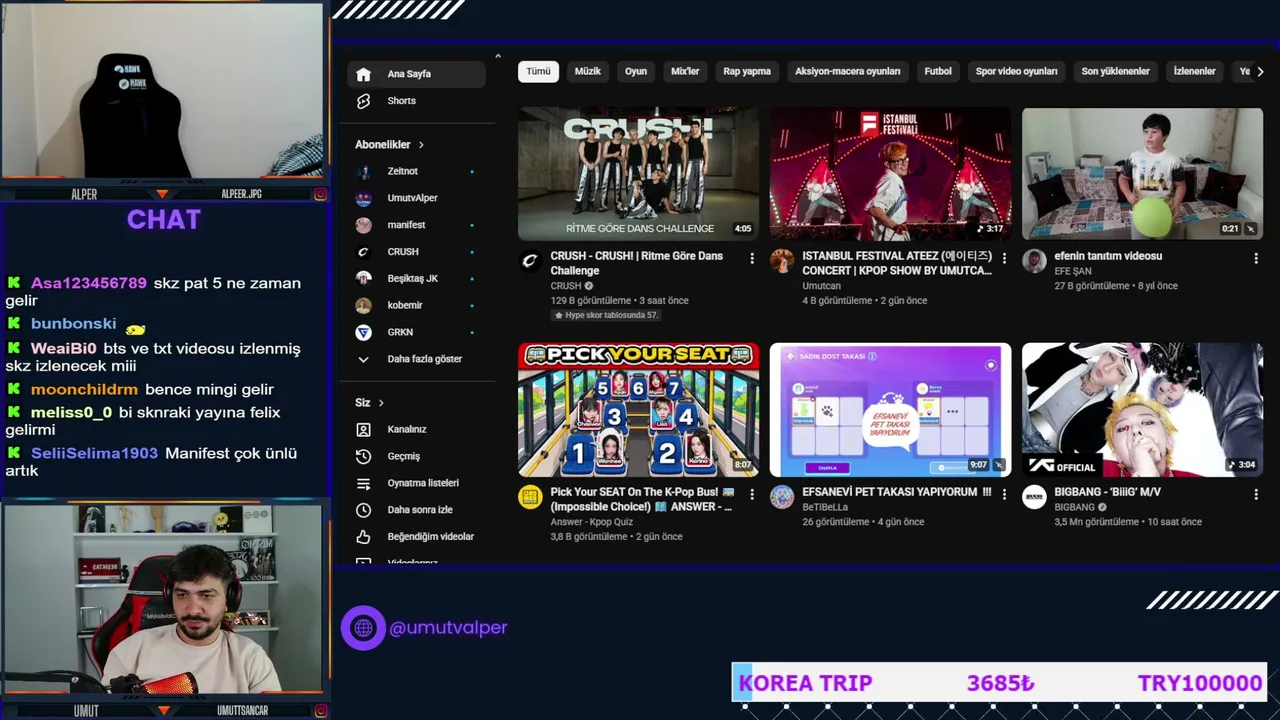Viewport: 1280px width, 720px height.
Task: Expand the Siz section arrow
Action: point(381,403)
